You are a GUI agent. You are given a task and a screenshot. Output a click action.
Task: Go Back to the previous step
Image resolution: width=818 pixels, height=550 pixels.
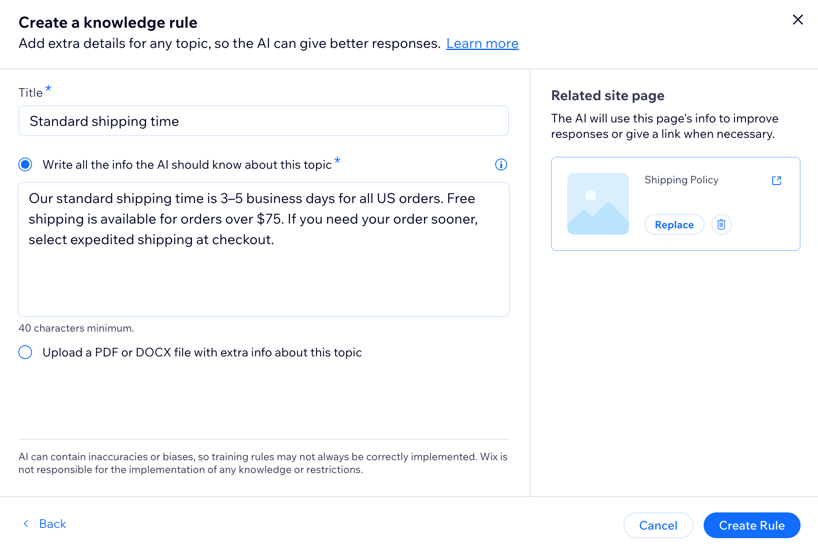click(x=45, y=524)
